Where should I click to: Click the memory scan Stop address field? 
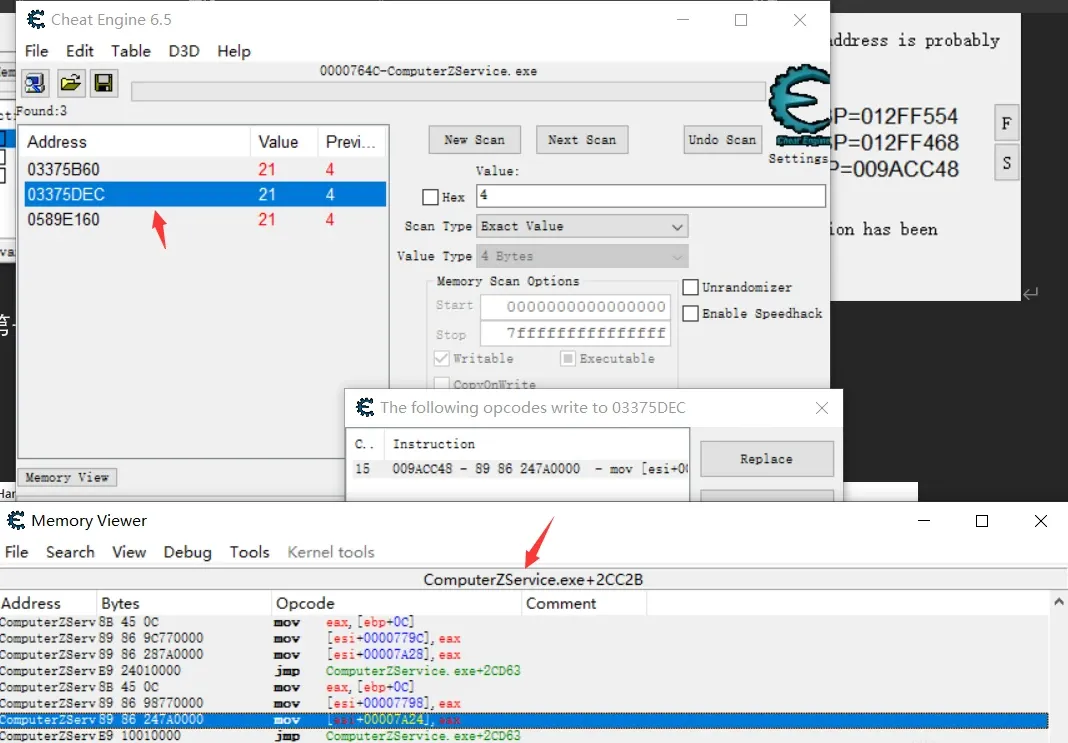pyautogui.click(x=576, y=334)
